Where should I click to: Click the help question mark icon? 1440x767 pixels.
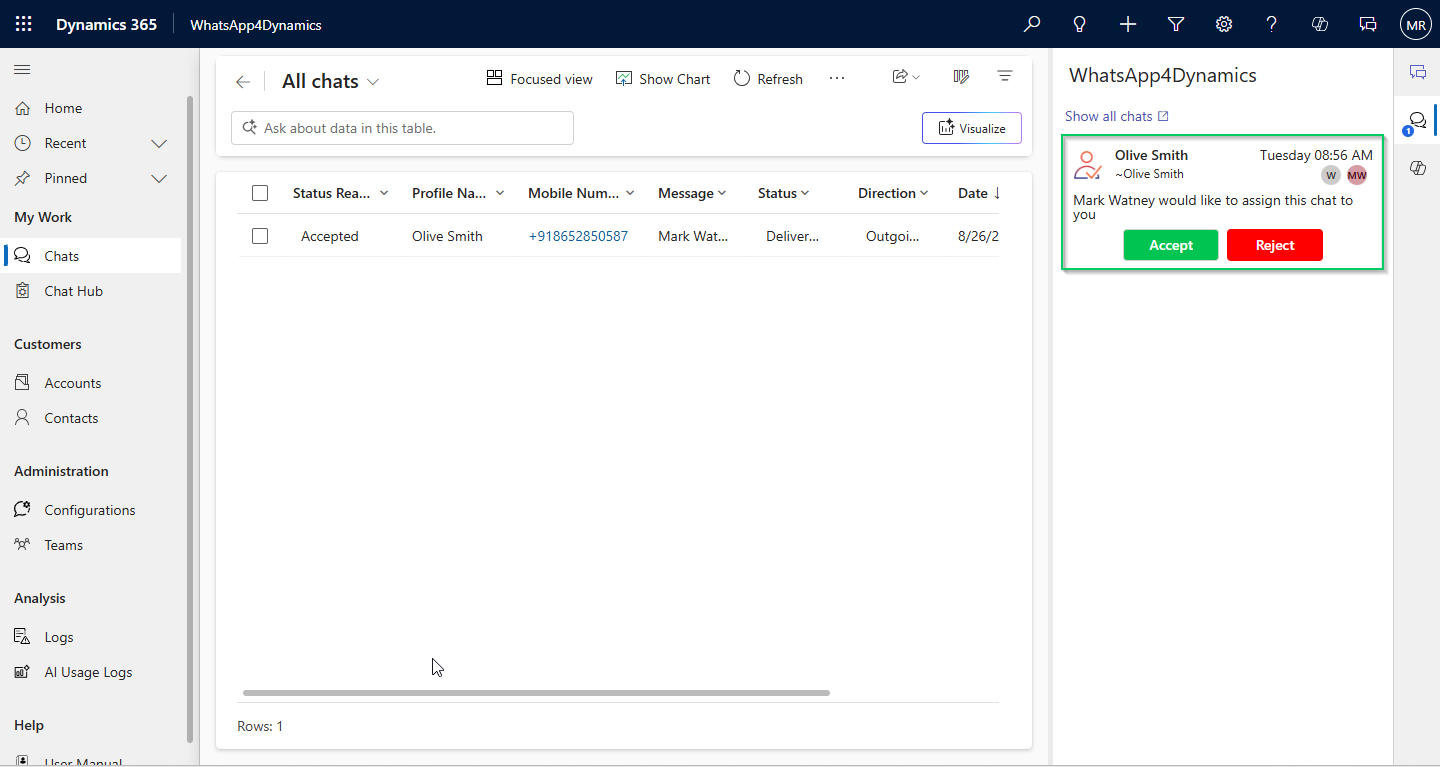(x=1272, y=24)
